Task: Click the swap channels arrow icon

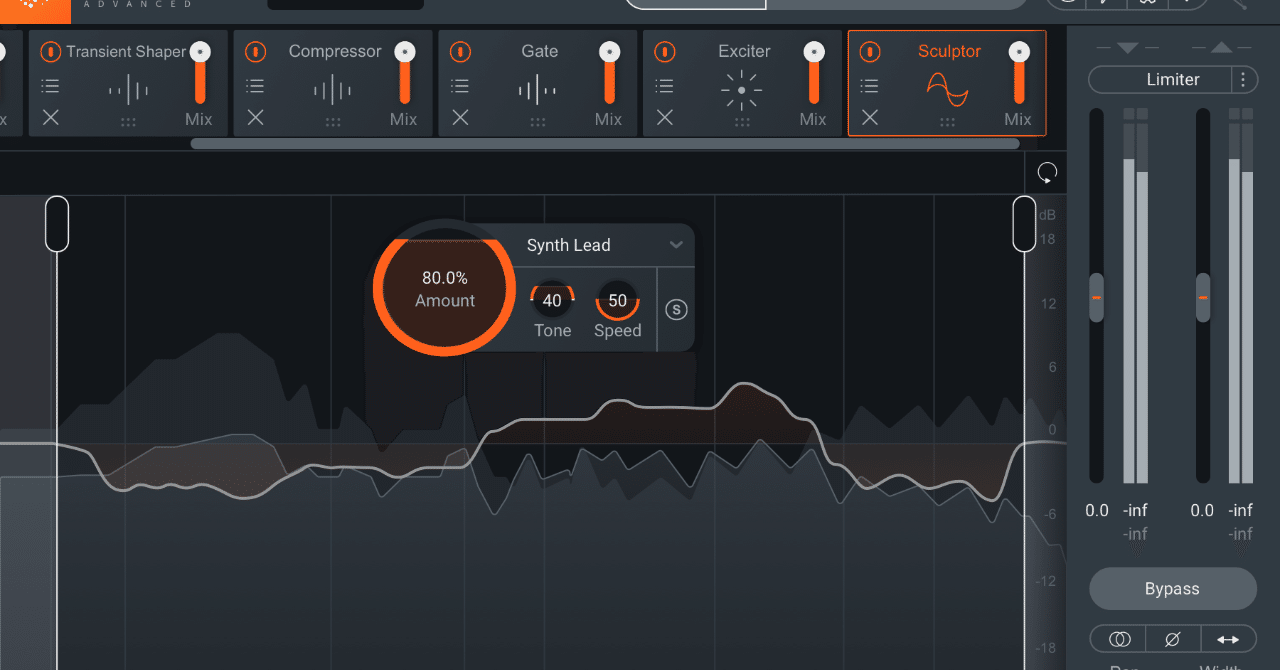Action: click(x=1228, y=639)
